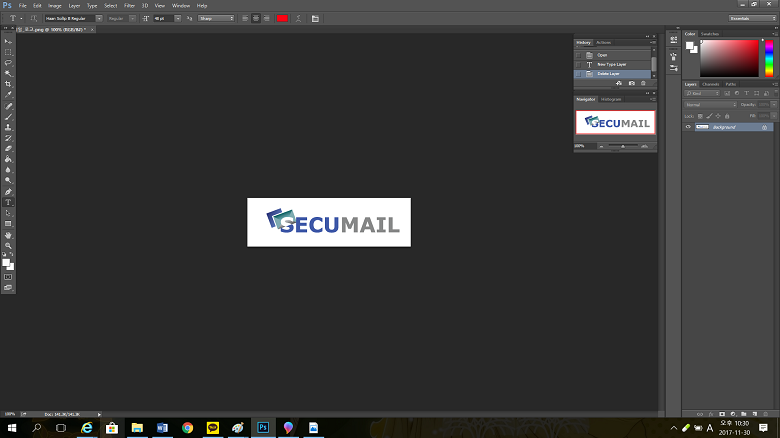Select the Move tool
The height and width of the screenshot is (438, 780).
(x=8, y=41)
